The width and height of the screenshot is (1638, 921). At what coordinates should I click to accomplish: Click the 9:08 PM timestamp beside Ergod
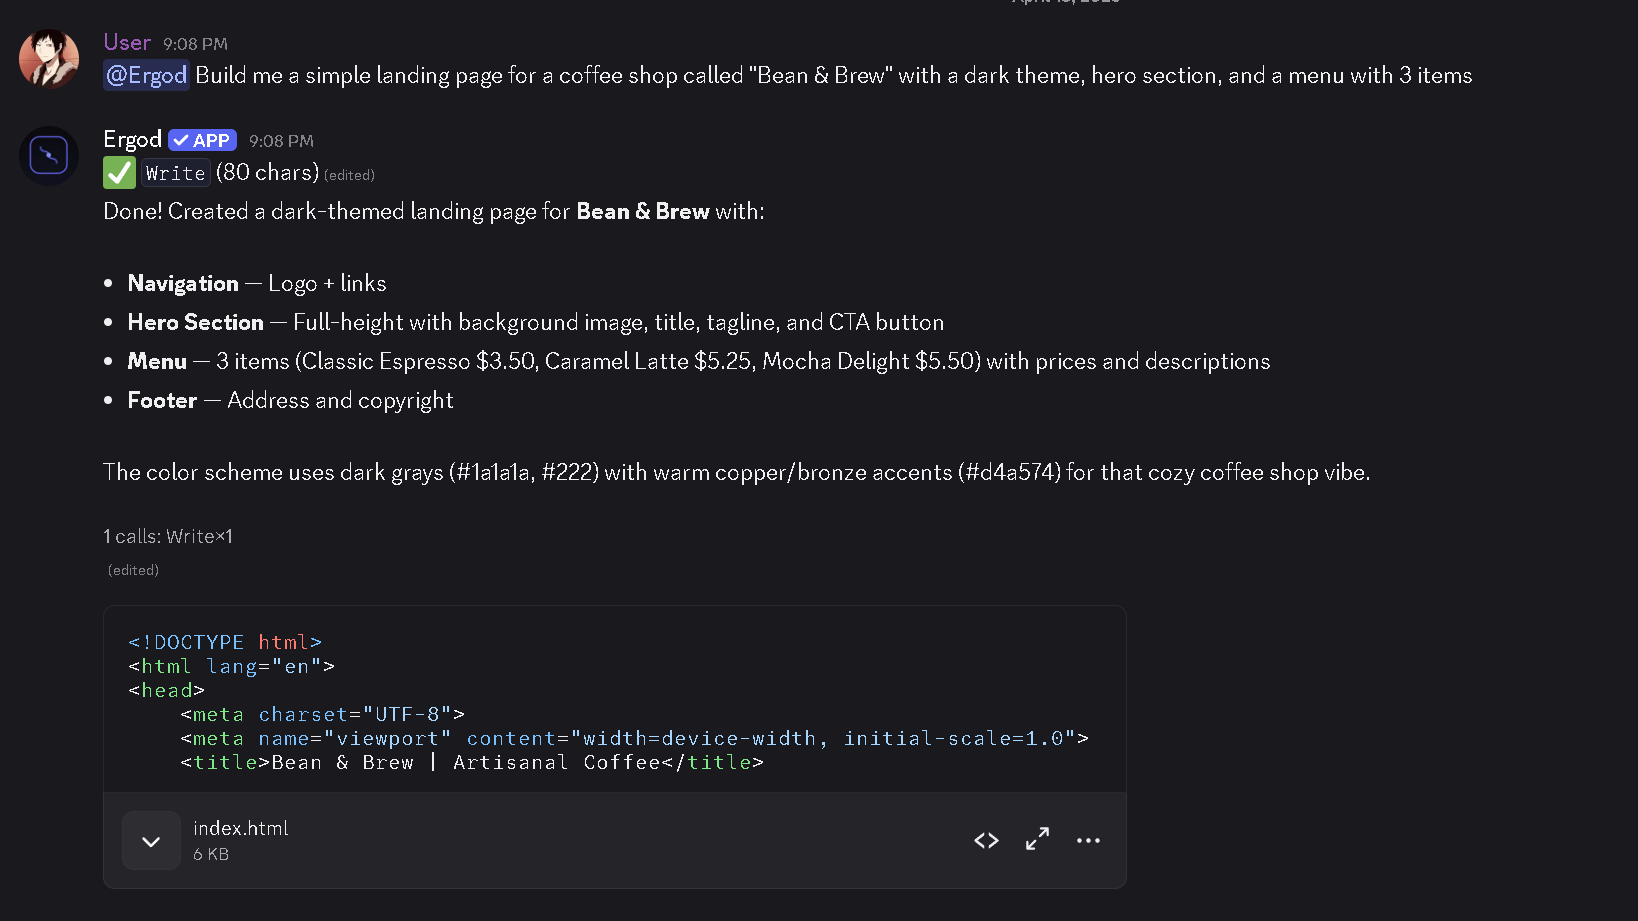click(281, 141)
